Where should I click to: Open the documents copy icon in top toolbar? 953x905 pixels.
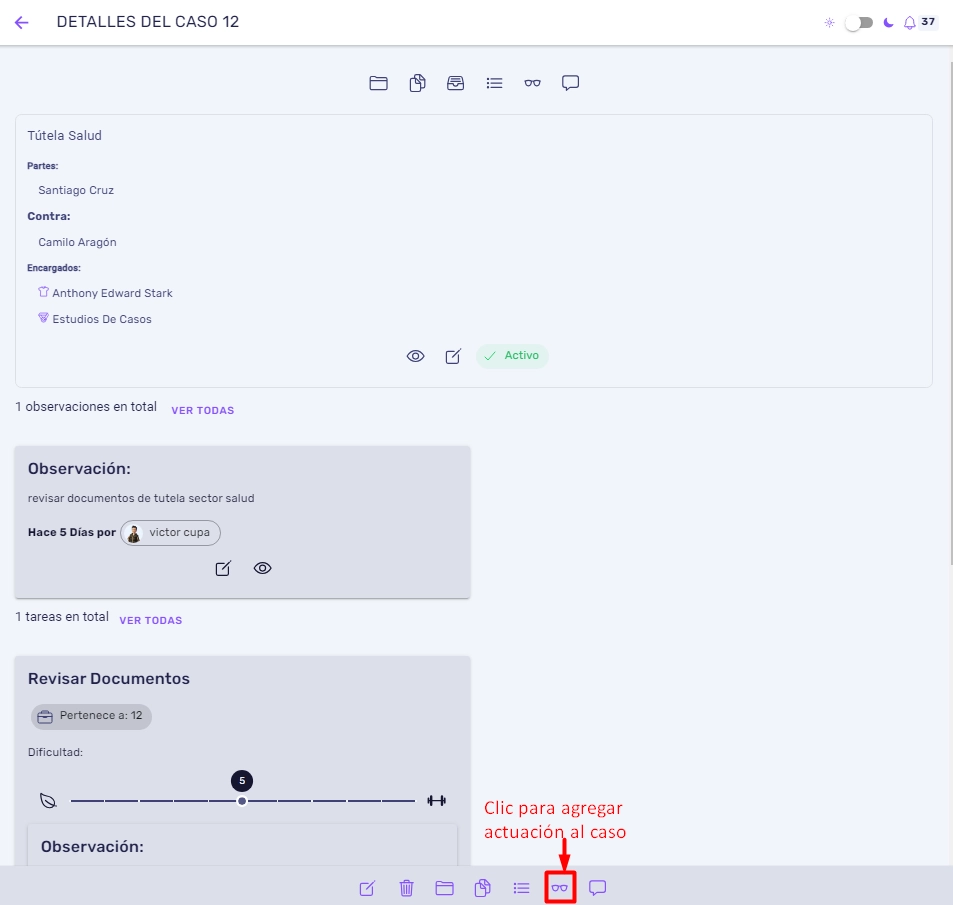(x=417, y=83)
